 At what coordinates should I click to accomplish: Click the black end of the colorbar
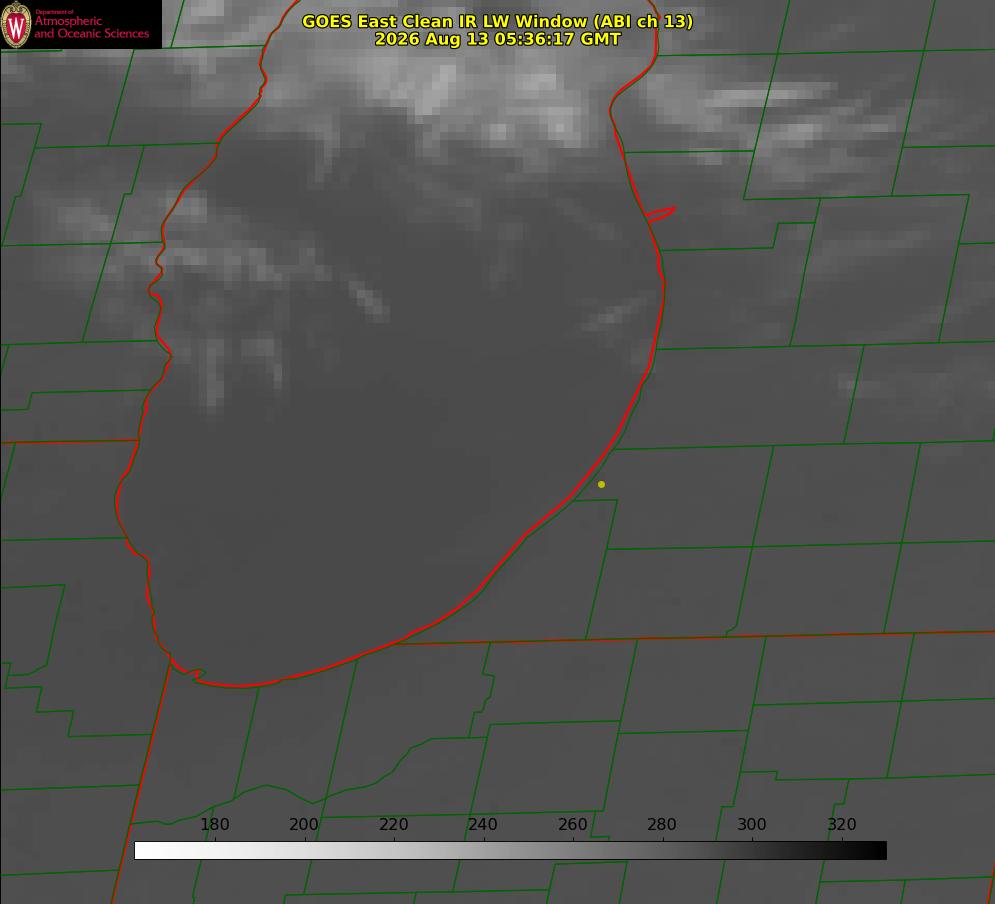tap(874, 851)
